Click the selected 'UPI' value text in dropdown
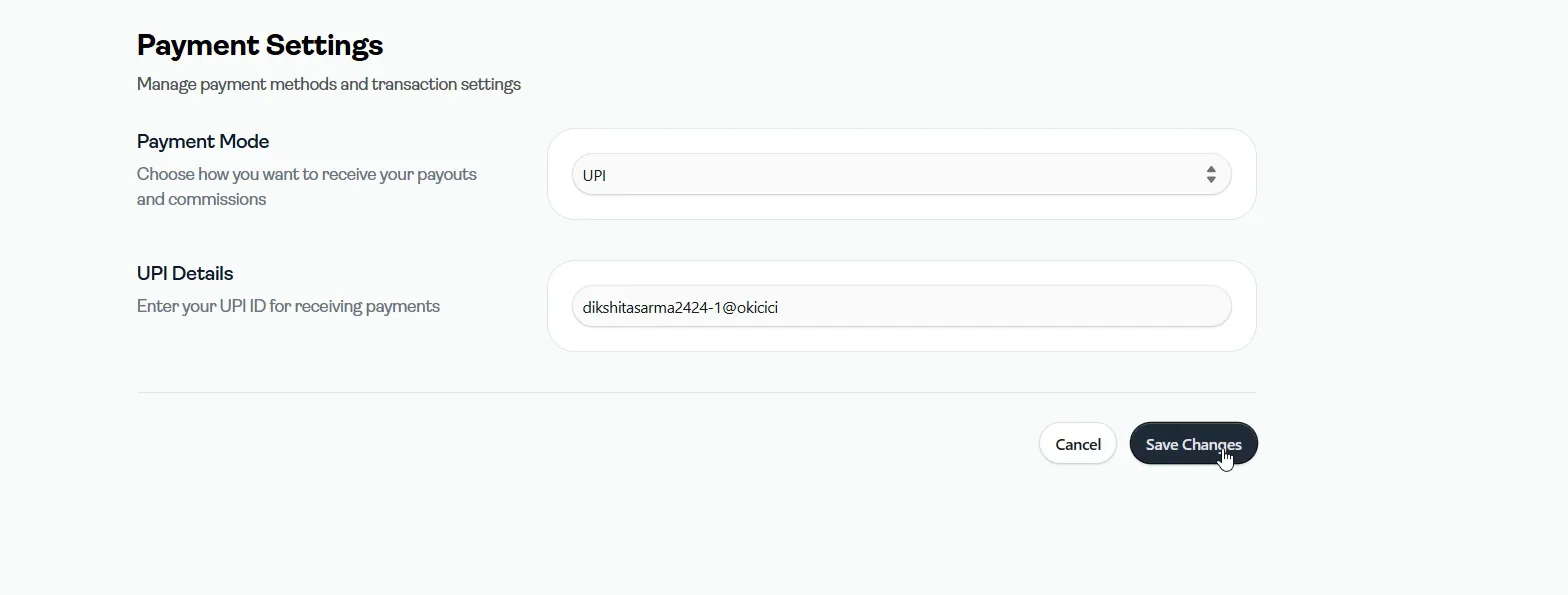Screen dimensions: 1568x595 tap(594, 175)
